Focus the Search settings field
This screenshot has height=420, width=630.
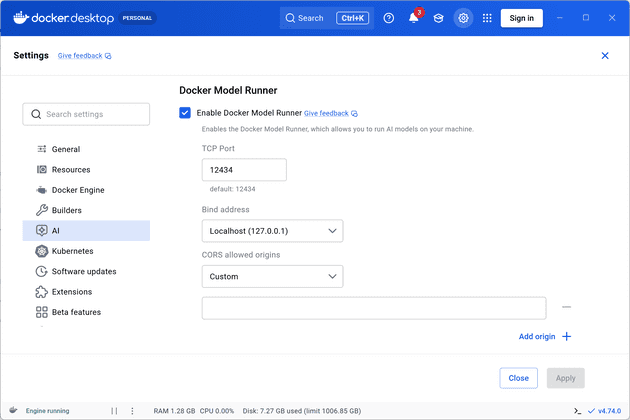[86, 114]
